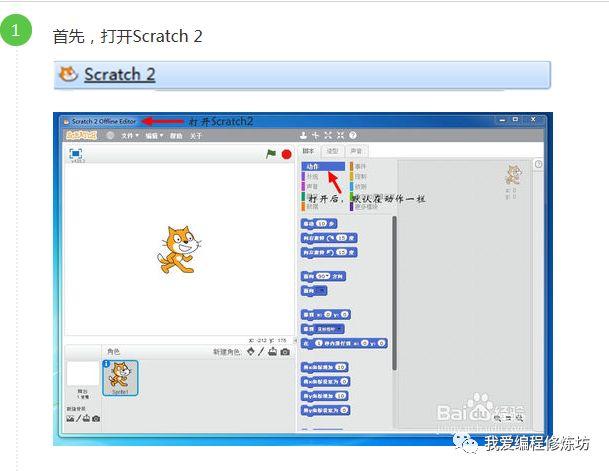Select the 控制 (Control) block category

click(360, 176)
